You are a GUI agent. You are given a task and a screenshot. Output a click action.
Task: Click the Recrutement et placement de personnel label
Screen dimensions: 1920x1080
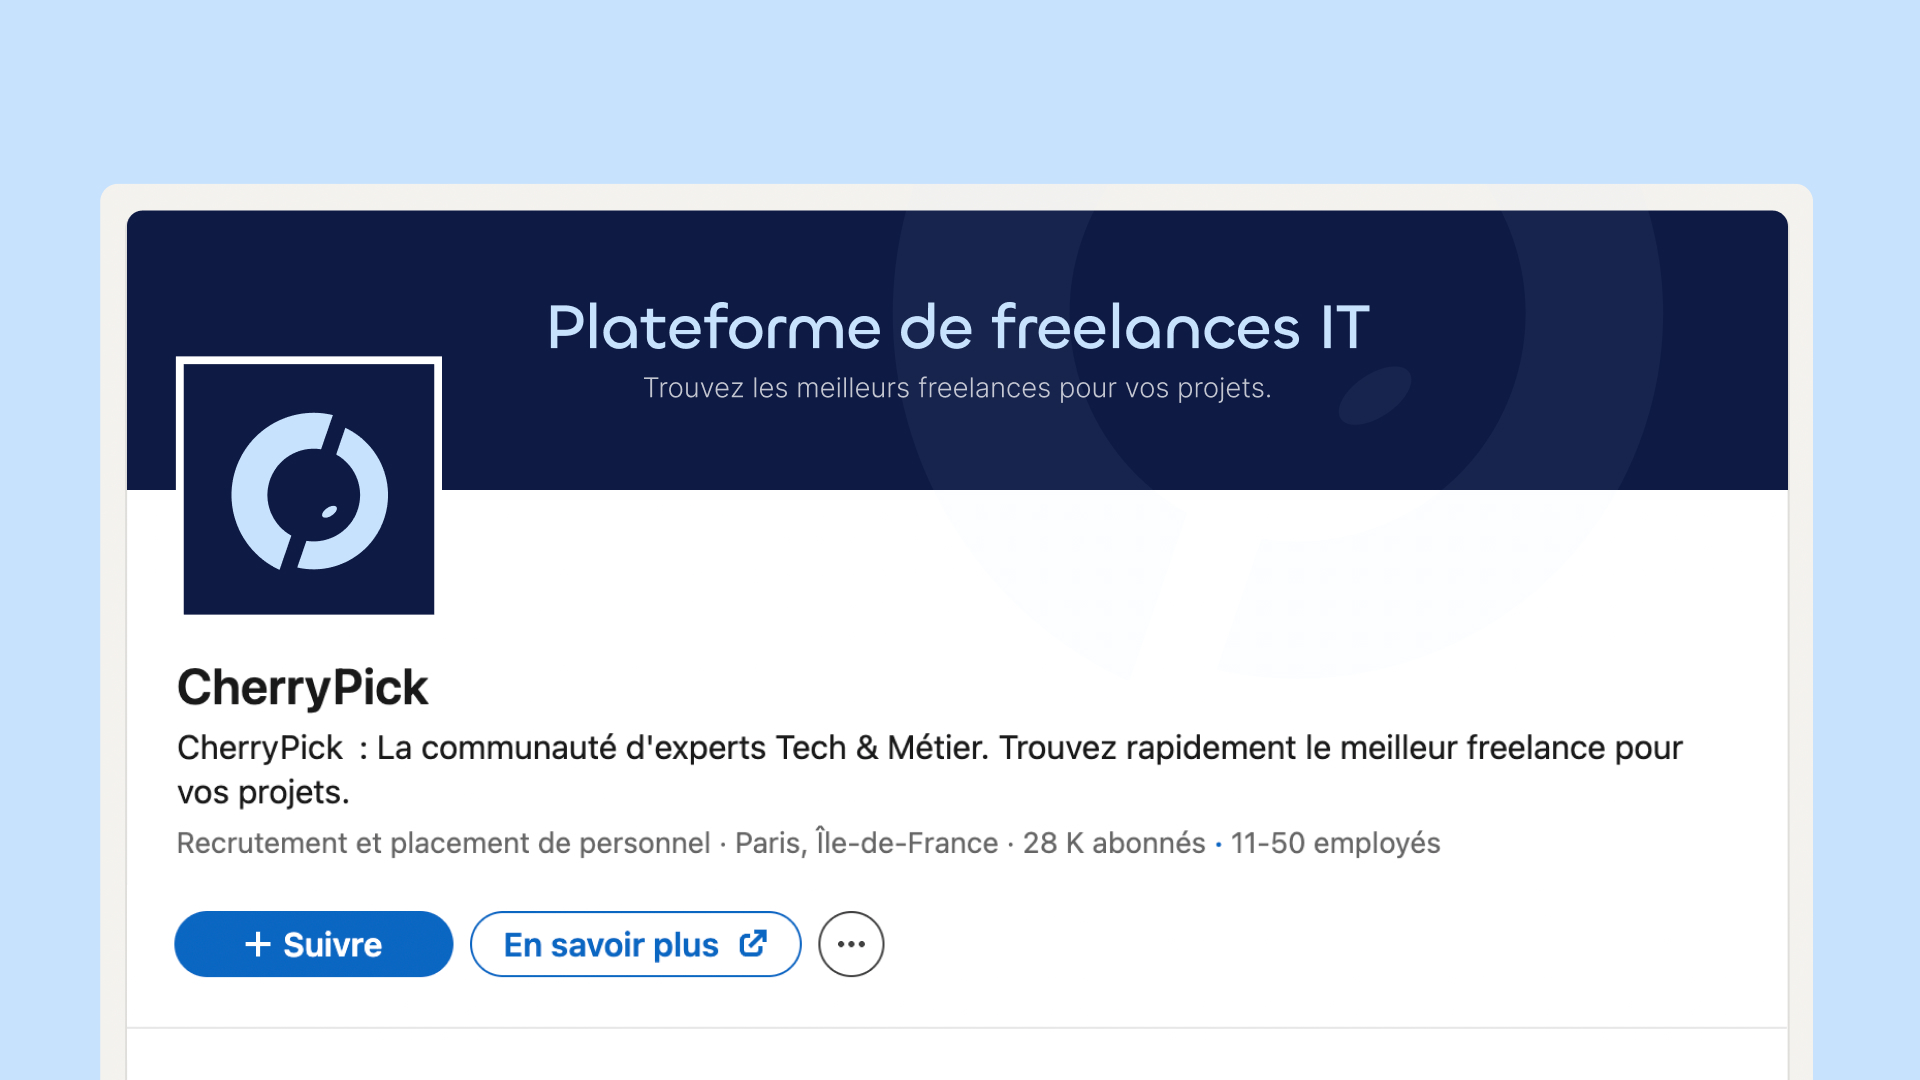pos(443,843)
